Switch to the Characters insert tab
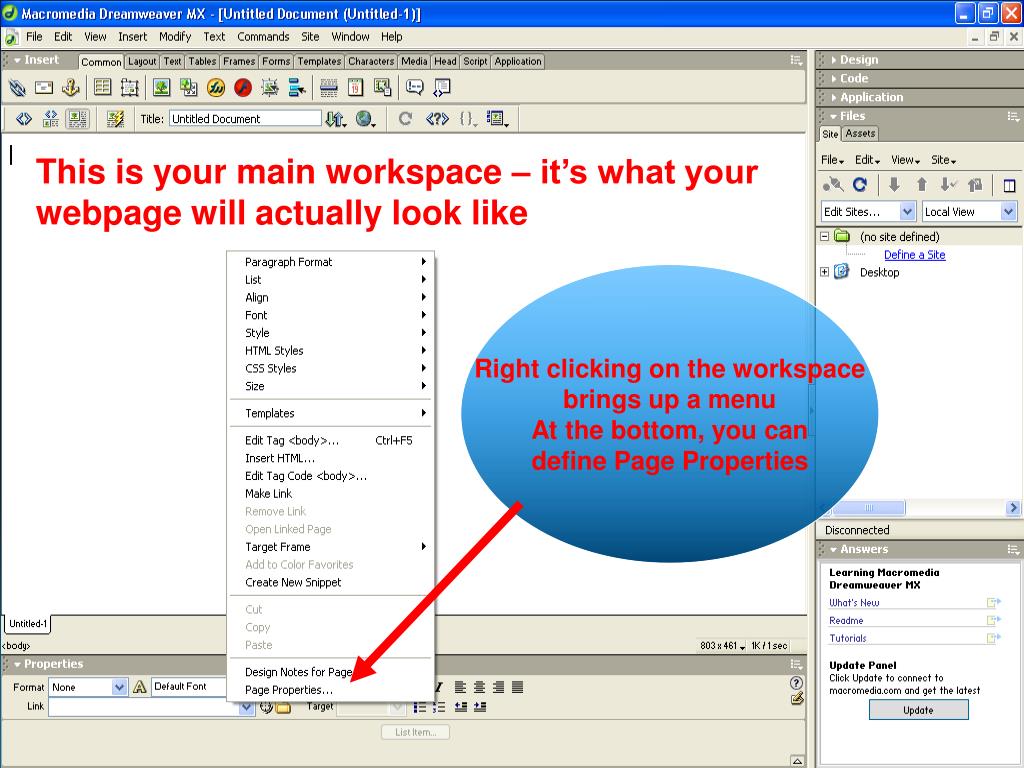 pos(371,61)
